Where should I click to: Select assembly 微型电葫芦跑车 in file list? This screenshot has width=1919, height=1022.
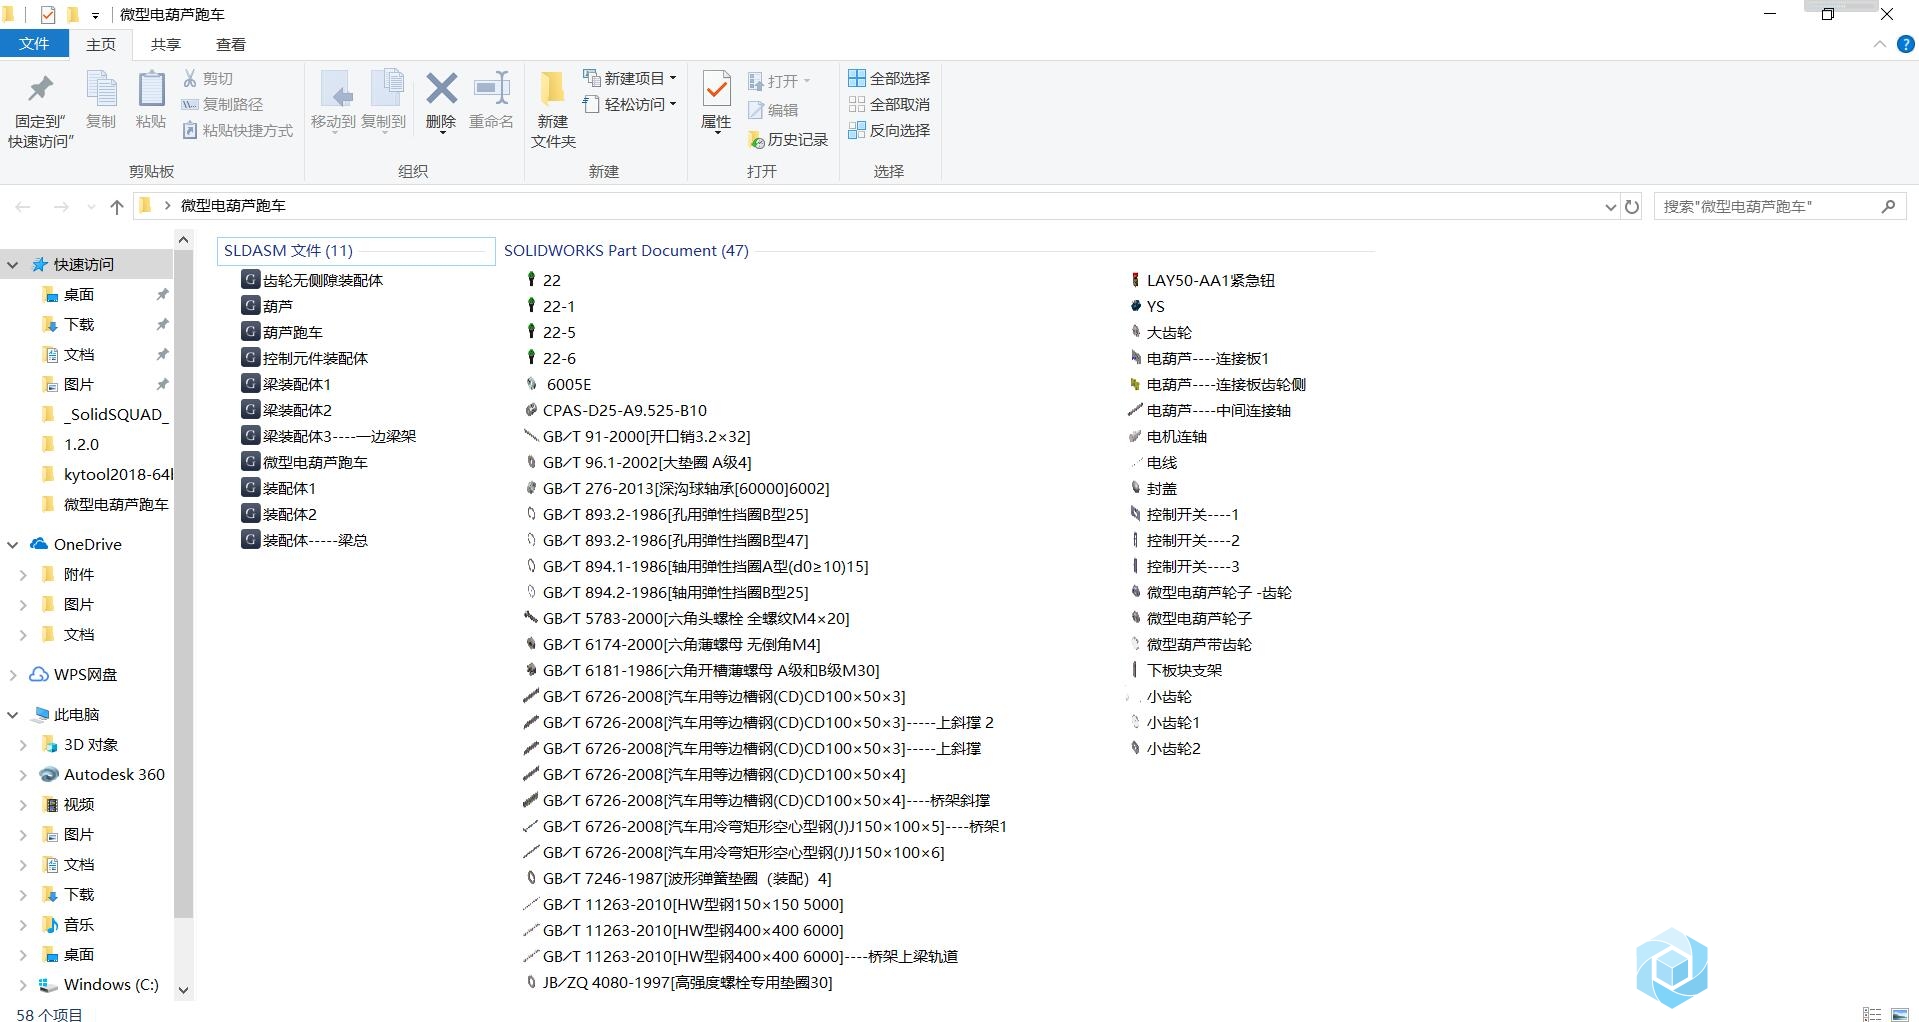coord(305,462)
